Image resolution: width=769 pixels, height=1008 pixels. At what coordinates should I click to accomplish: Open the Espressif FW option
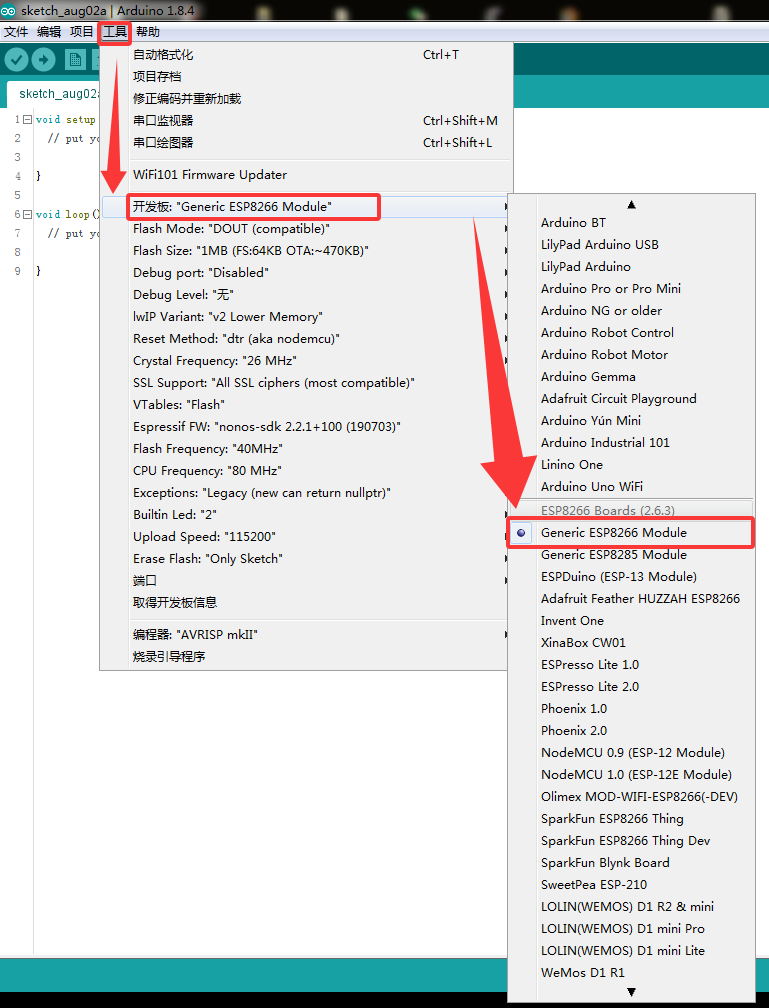pos(306,426)
